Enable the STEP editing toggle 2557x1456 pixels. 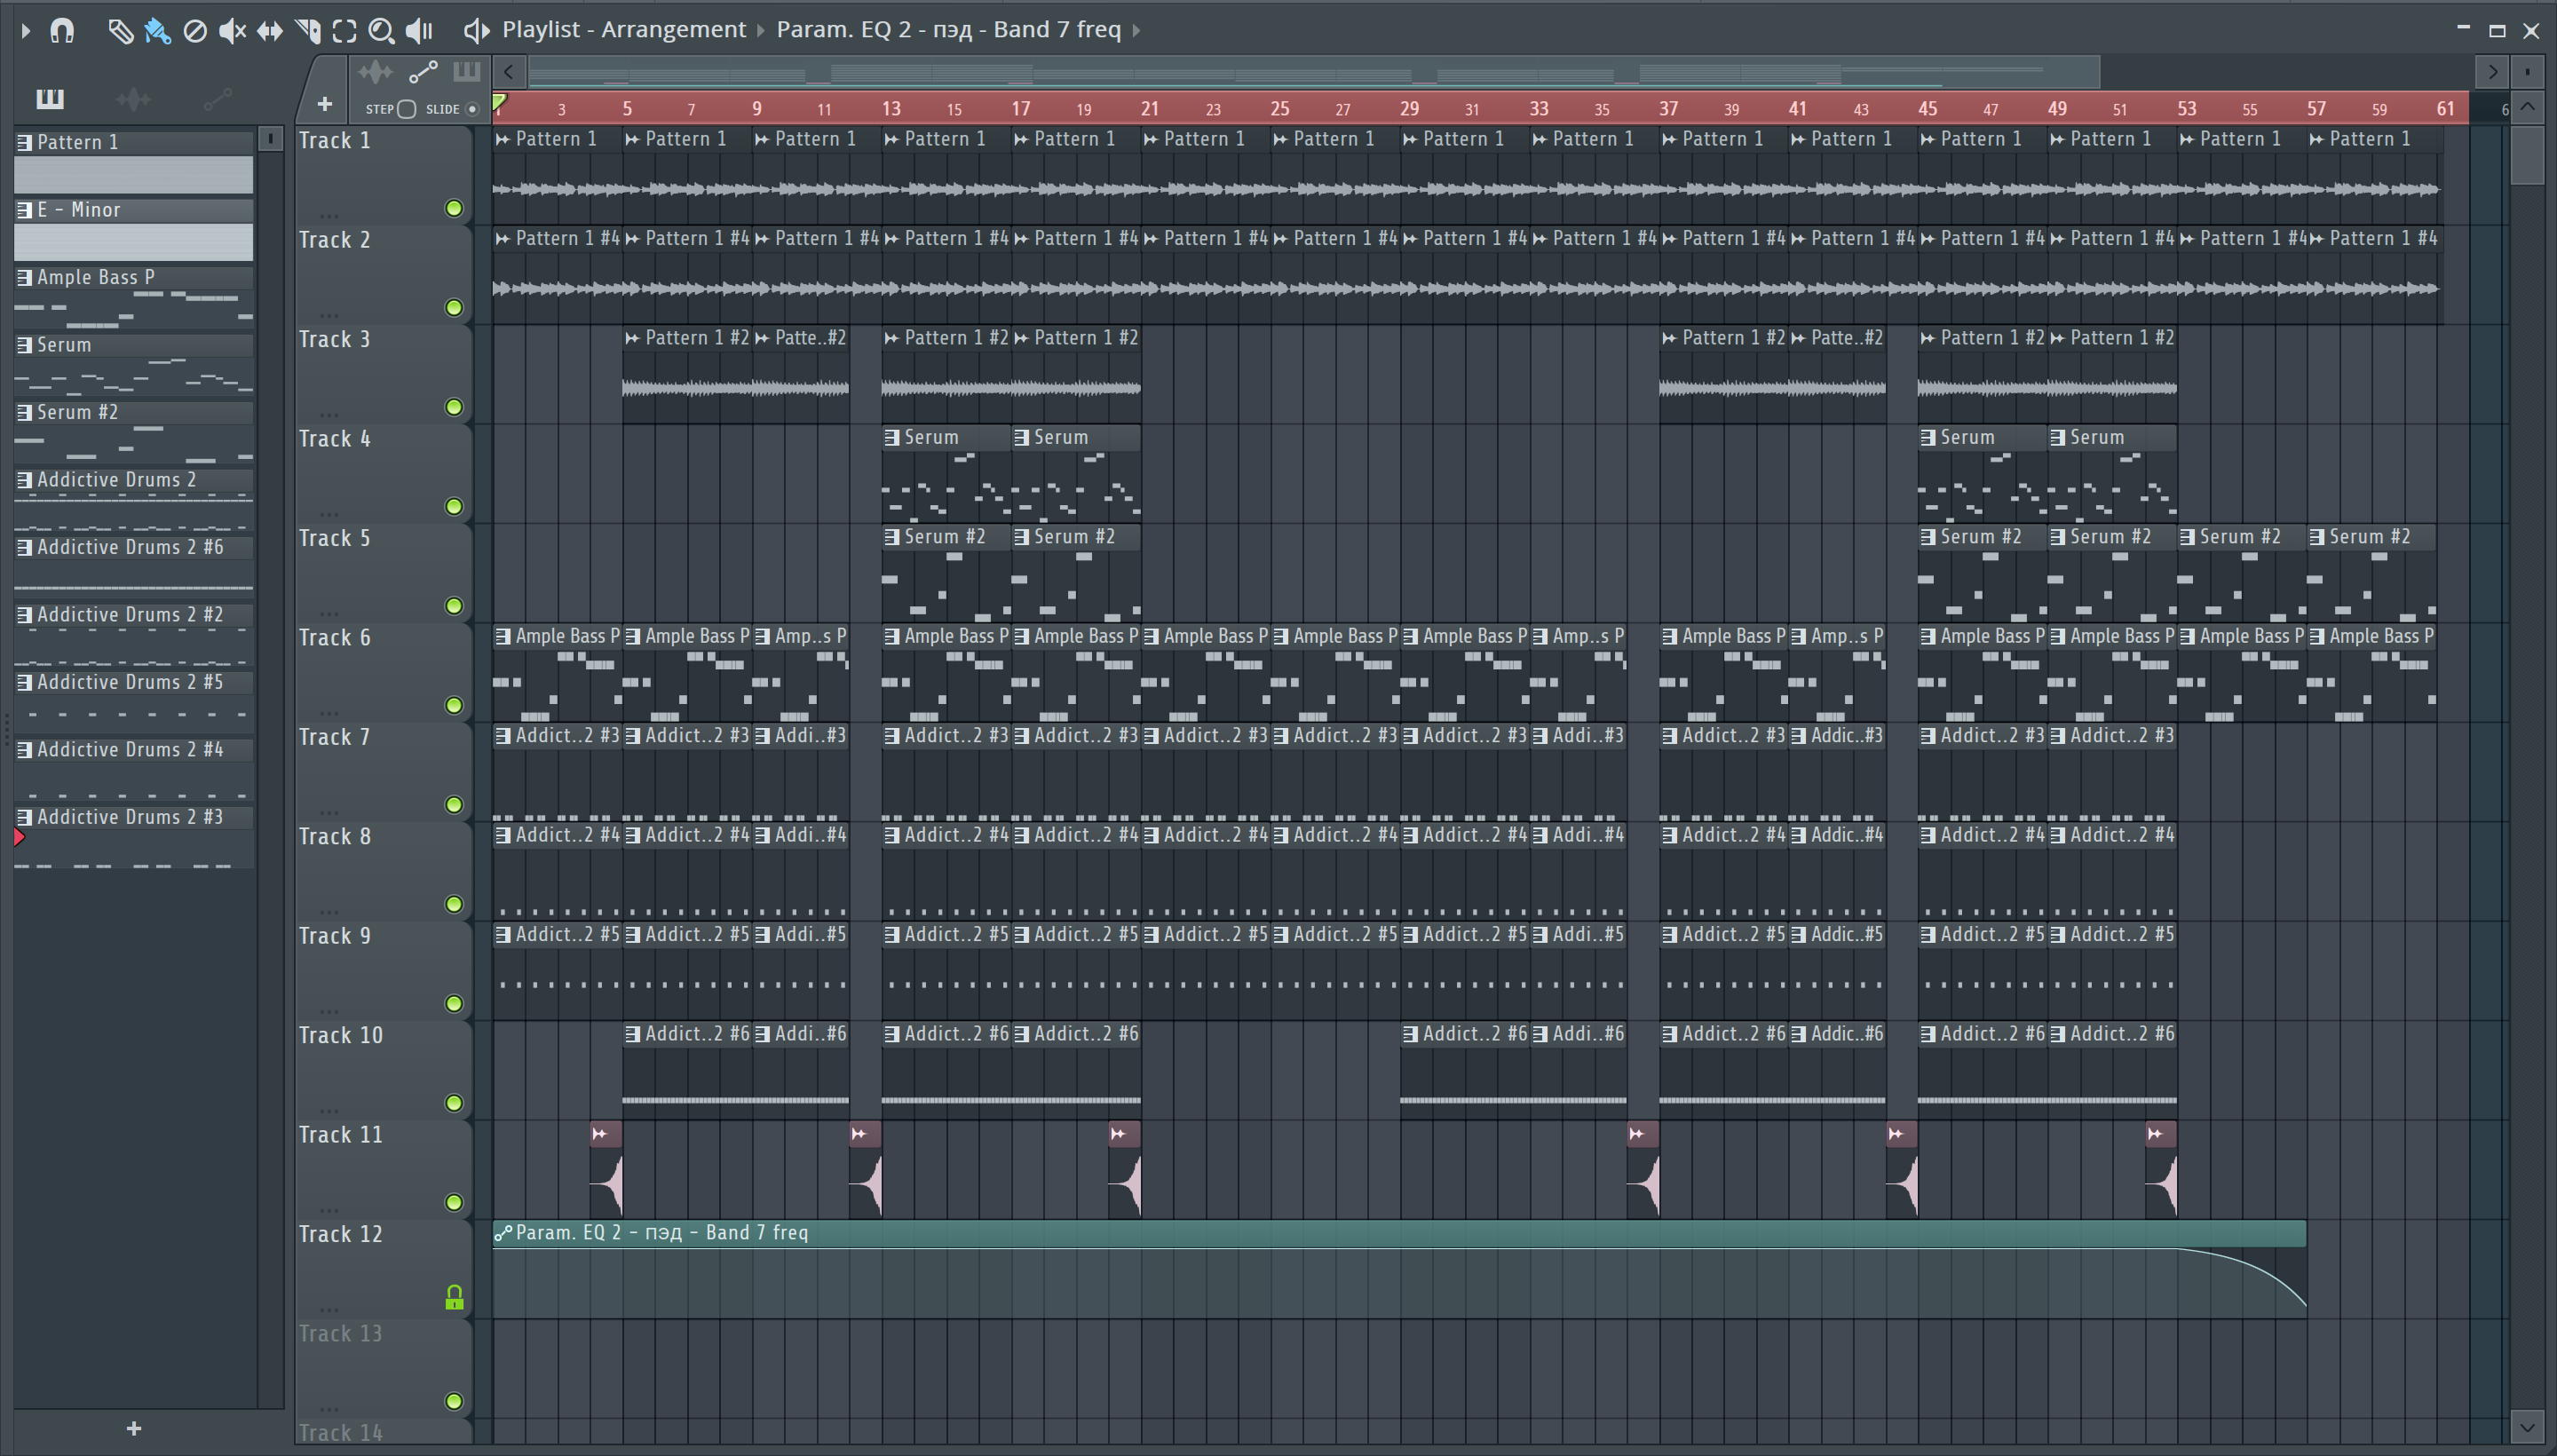coord(406,109)
